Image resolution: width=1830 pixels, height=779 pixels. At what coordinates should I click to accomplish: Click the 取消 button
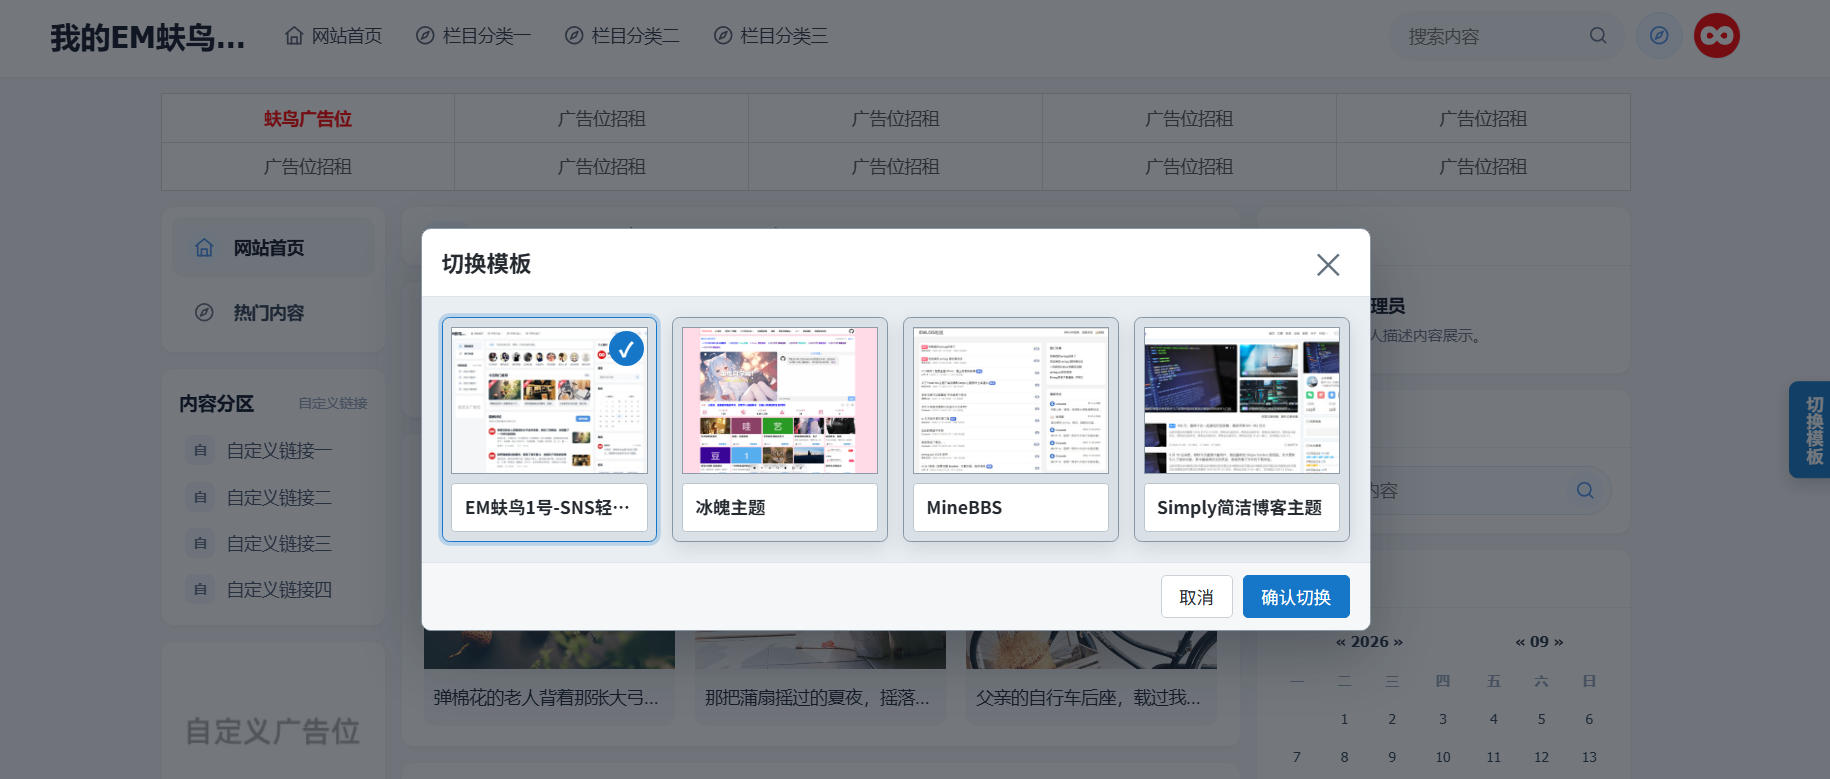pyautogui.click(x=1197, y=597)
